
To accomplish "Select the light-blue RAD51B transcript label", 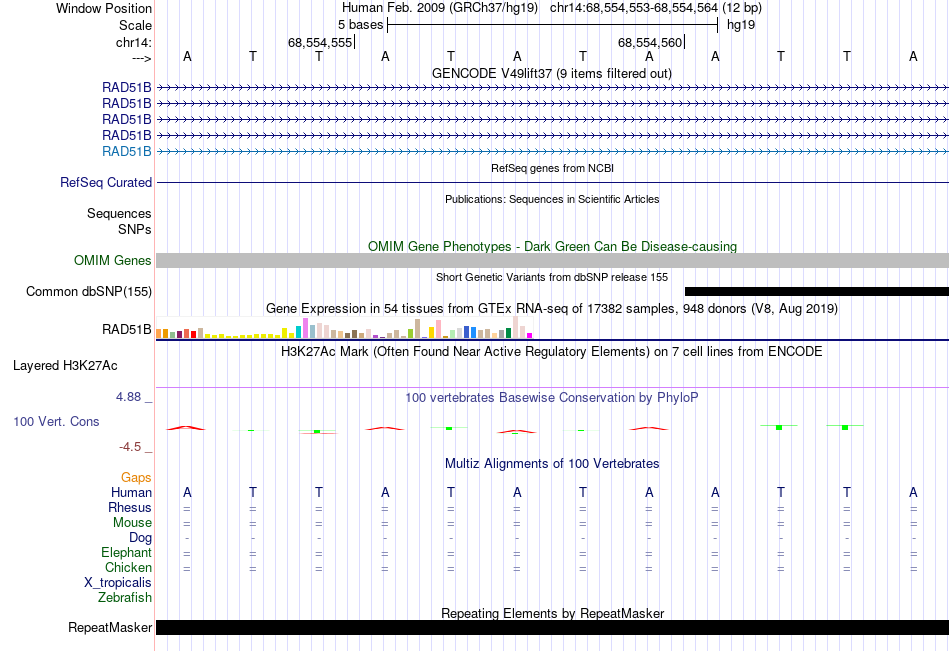I will click(x=127, y=152).
